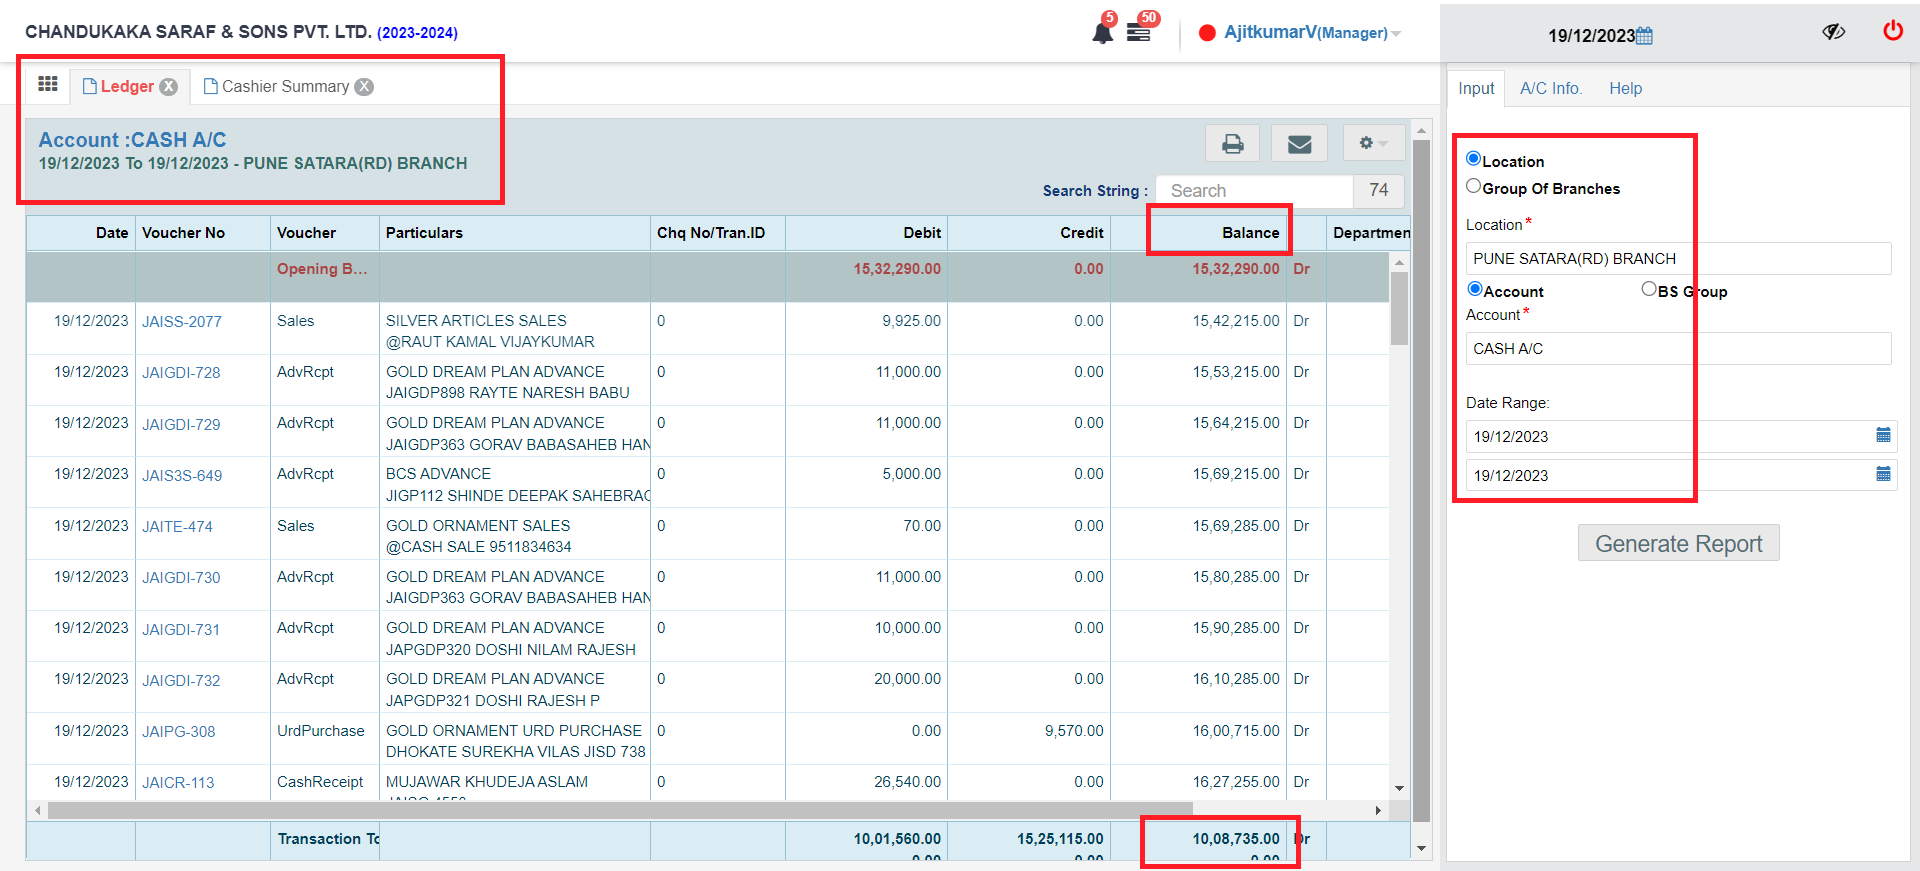The width and height of the screenshot is (1920, 871).
Task: Click the header date 19/12/2023
Action: pos(1591,36)
